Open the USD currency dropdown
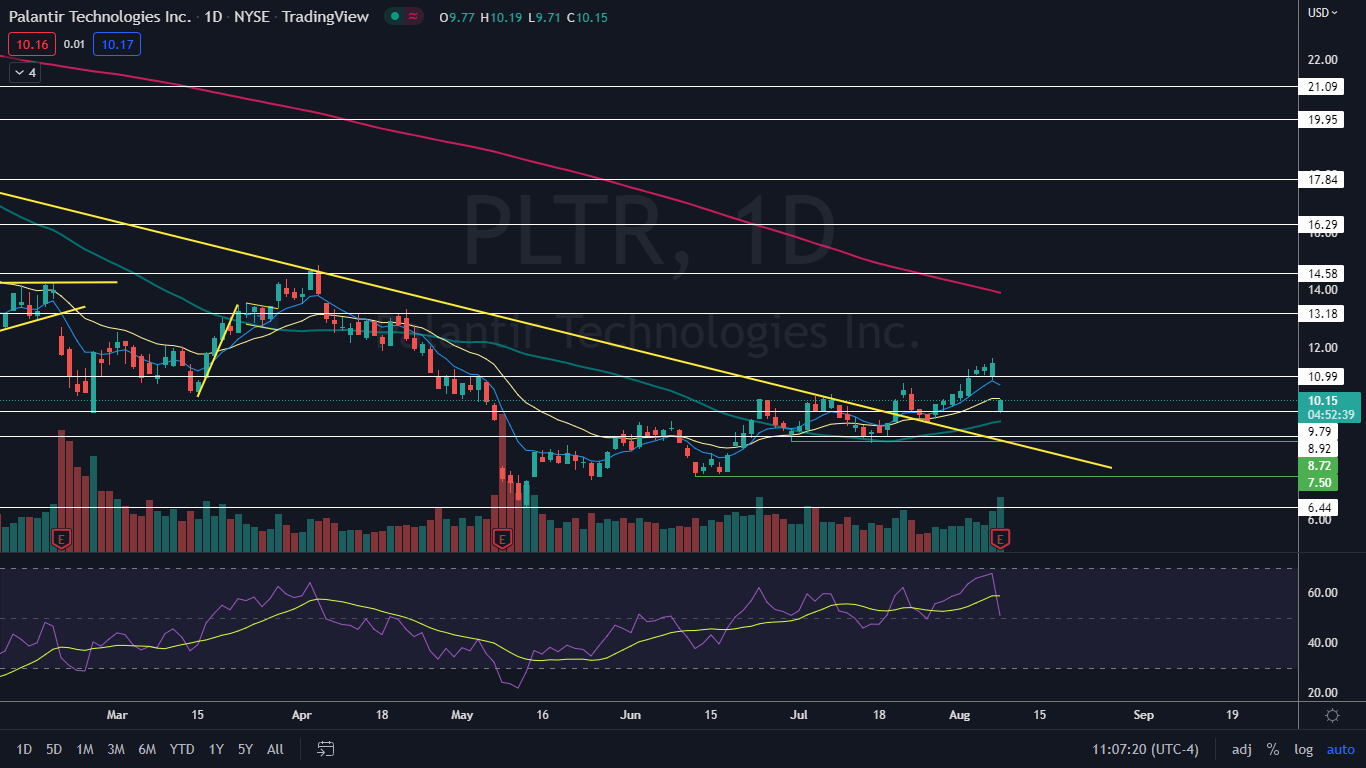The image size is (1366, 768). coord(1323,13)
